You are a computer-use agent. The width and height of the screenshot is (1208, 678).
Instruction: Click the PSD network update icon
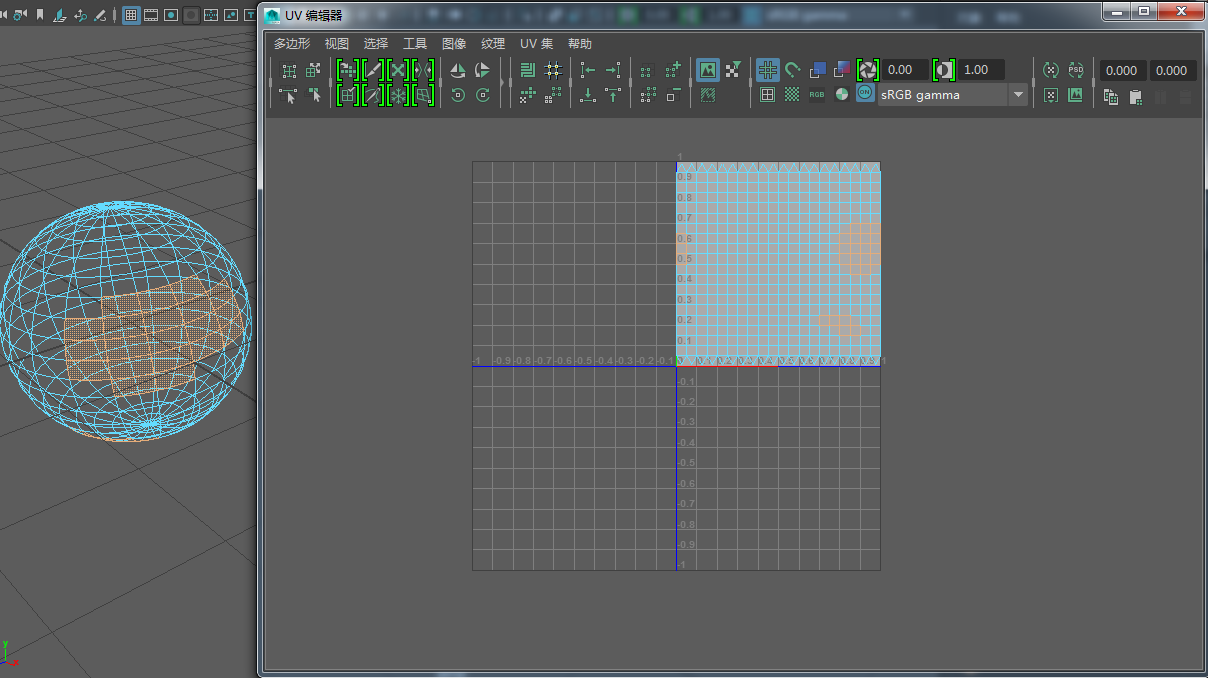pyautogui.click(x=1075, y=70)
